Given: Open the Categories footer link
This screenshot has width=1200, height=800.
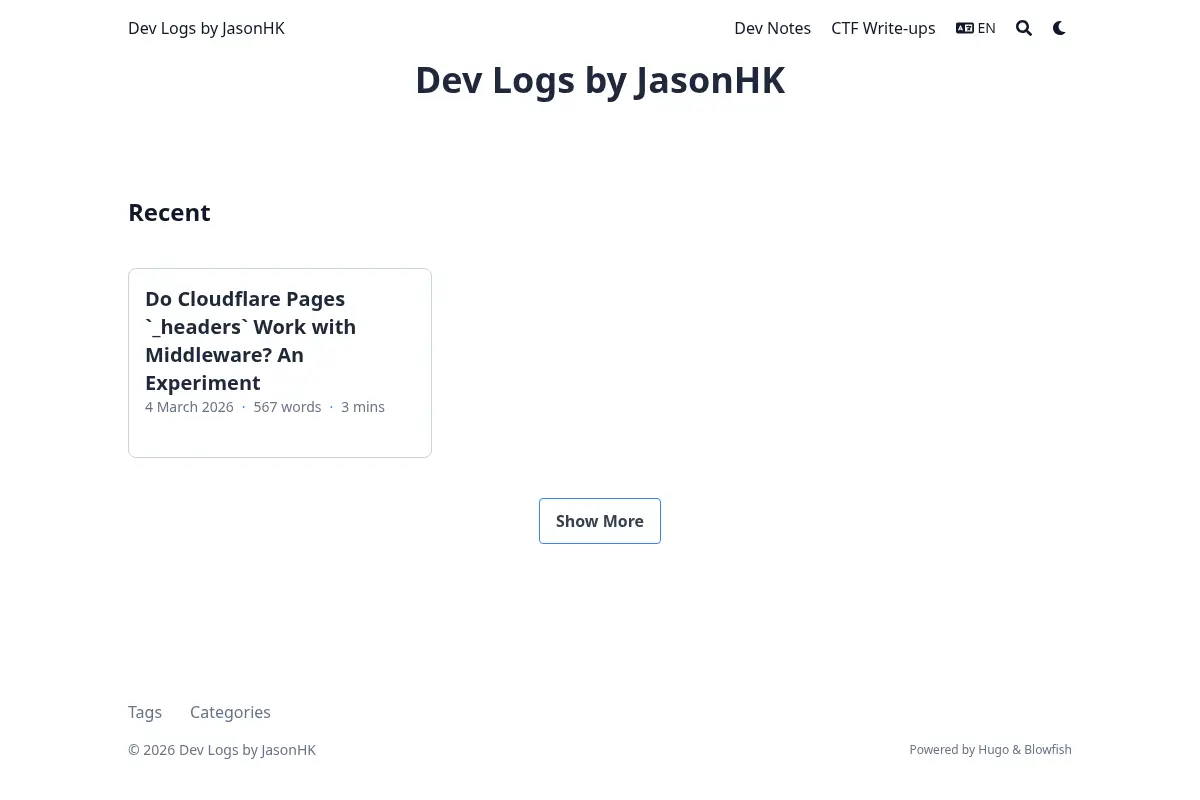Looking at the screenshot, I should pos(230,712).
